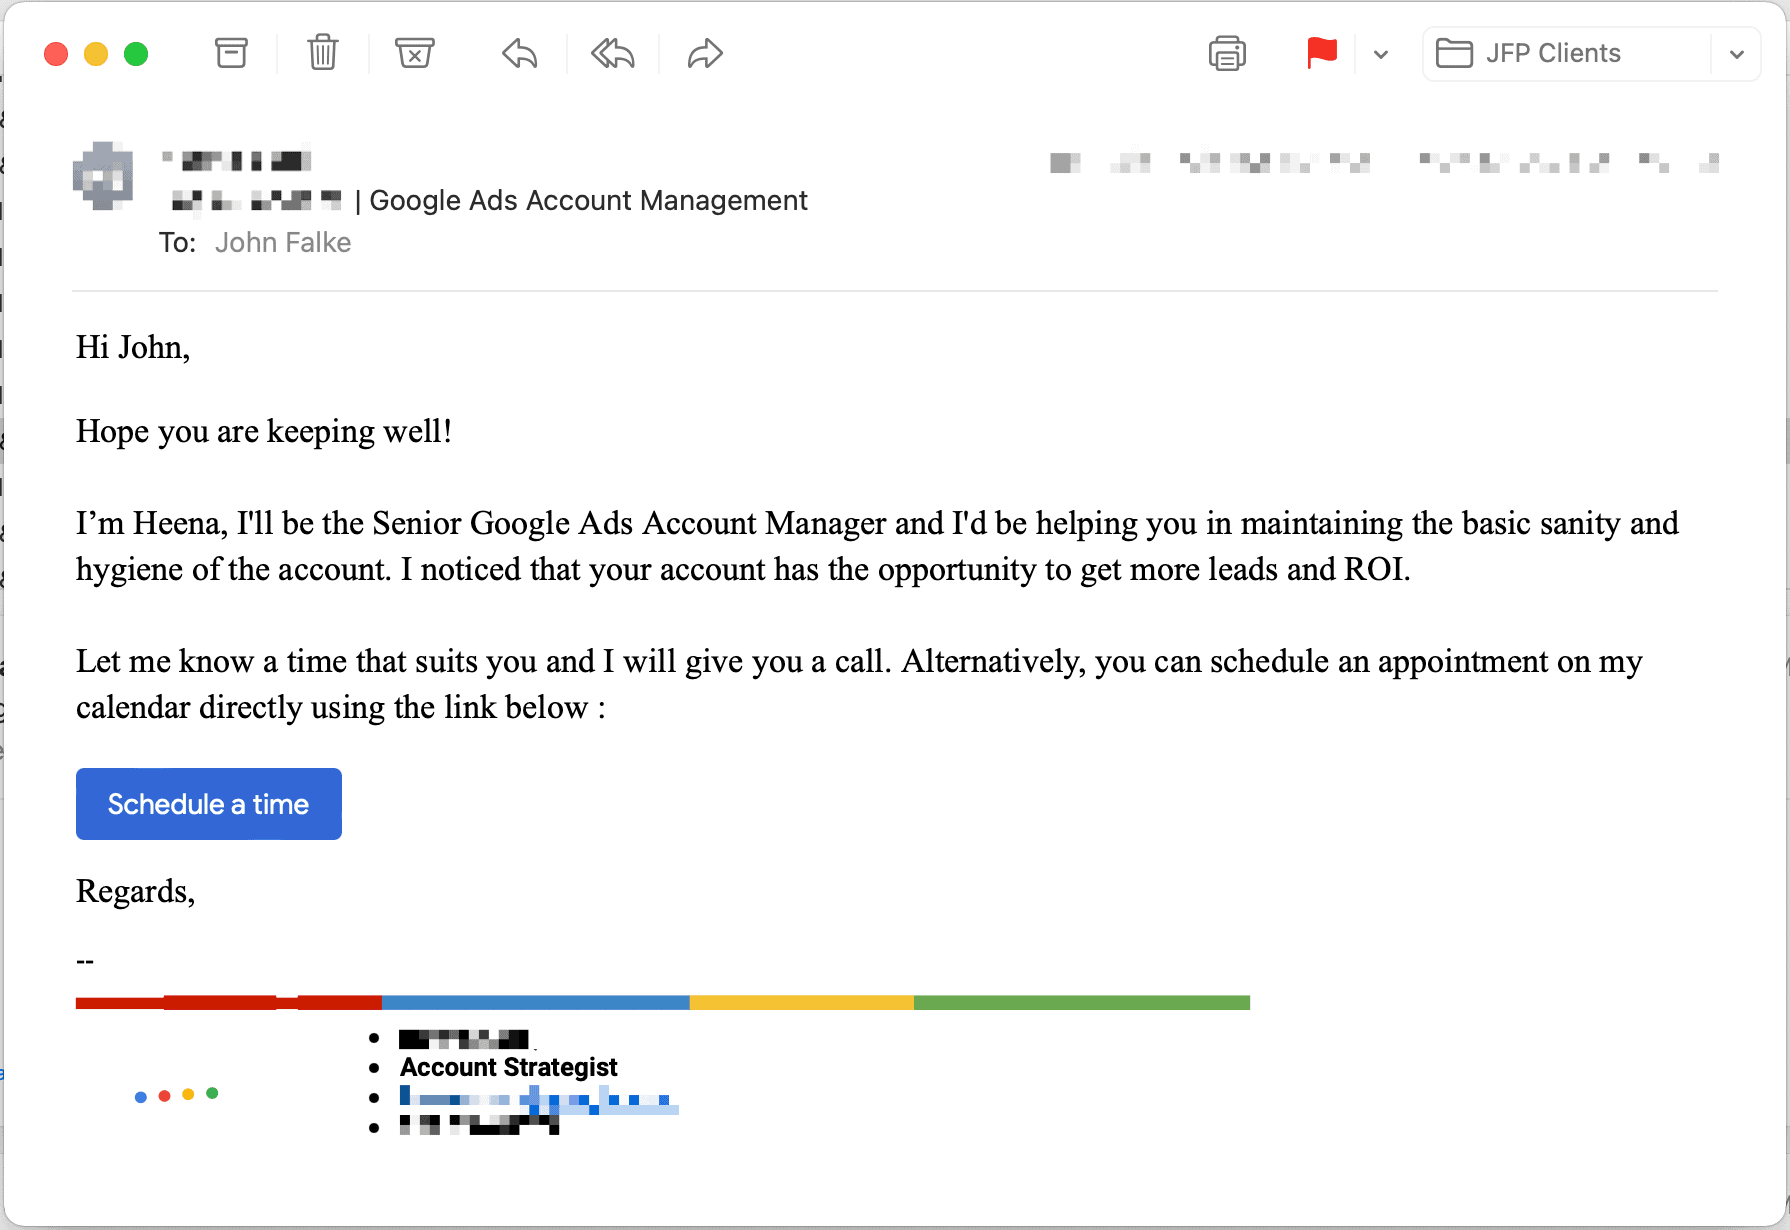Viewport: 1790px width, 1230px height.
Task: Expand the JFP Clients folder dropdown
Action: pyautogui.click(x=1737, y=54)
